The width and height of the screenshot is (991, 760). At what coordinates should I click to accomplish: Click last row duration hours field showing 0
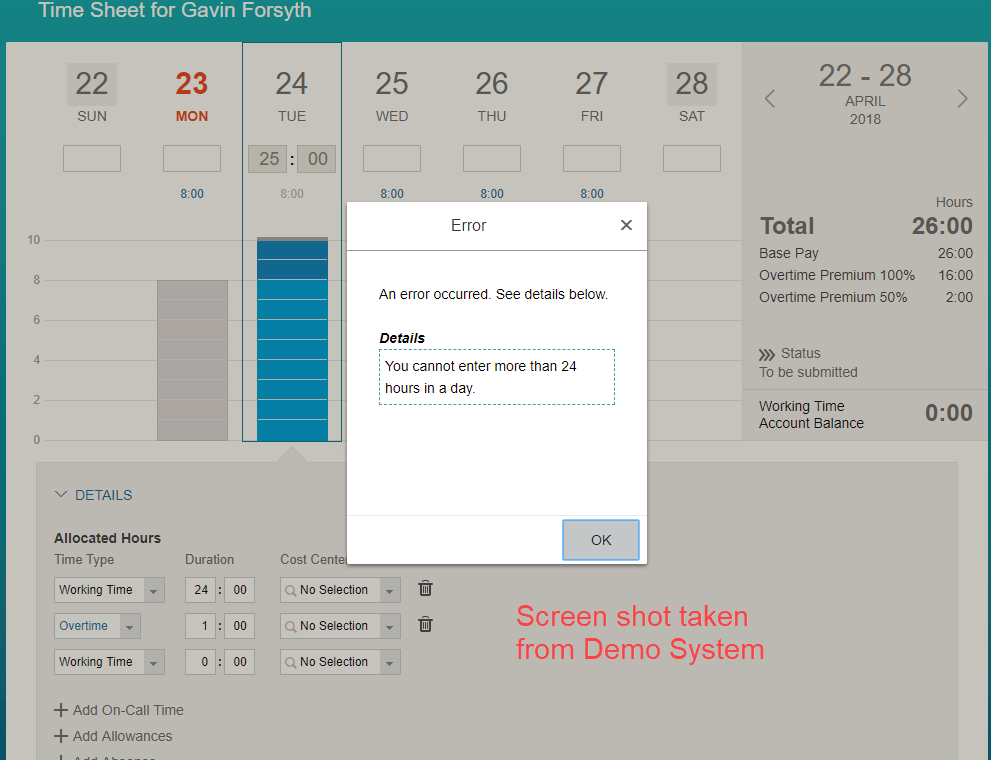click(200, 662)
